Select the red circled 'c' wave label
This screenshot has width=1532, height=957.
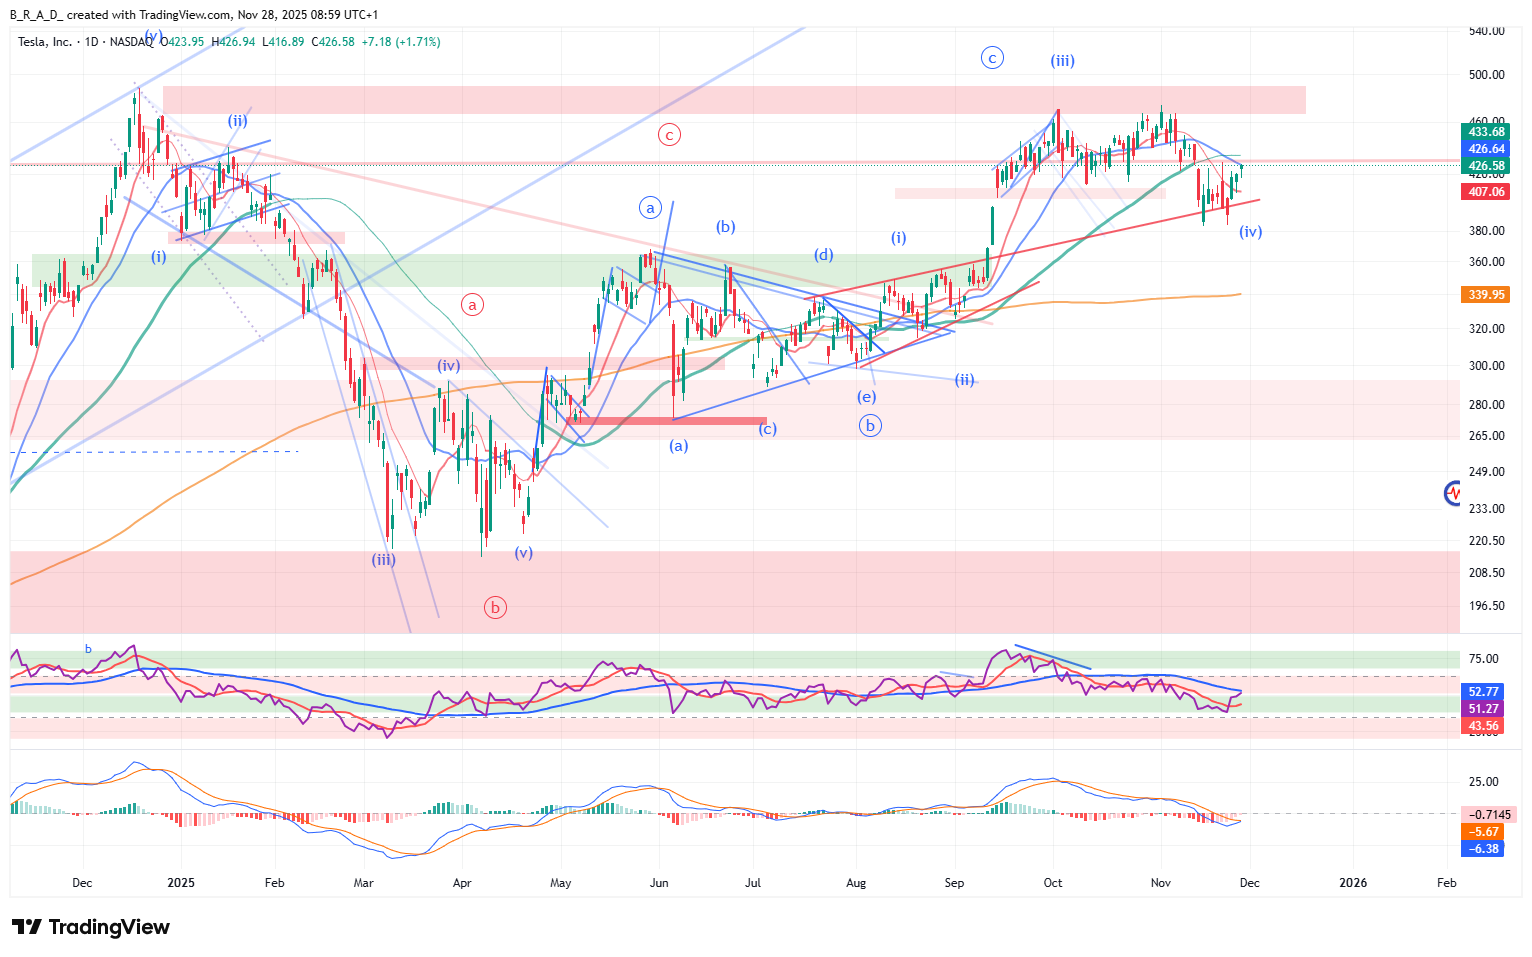[x=670, y=134]
